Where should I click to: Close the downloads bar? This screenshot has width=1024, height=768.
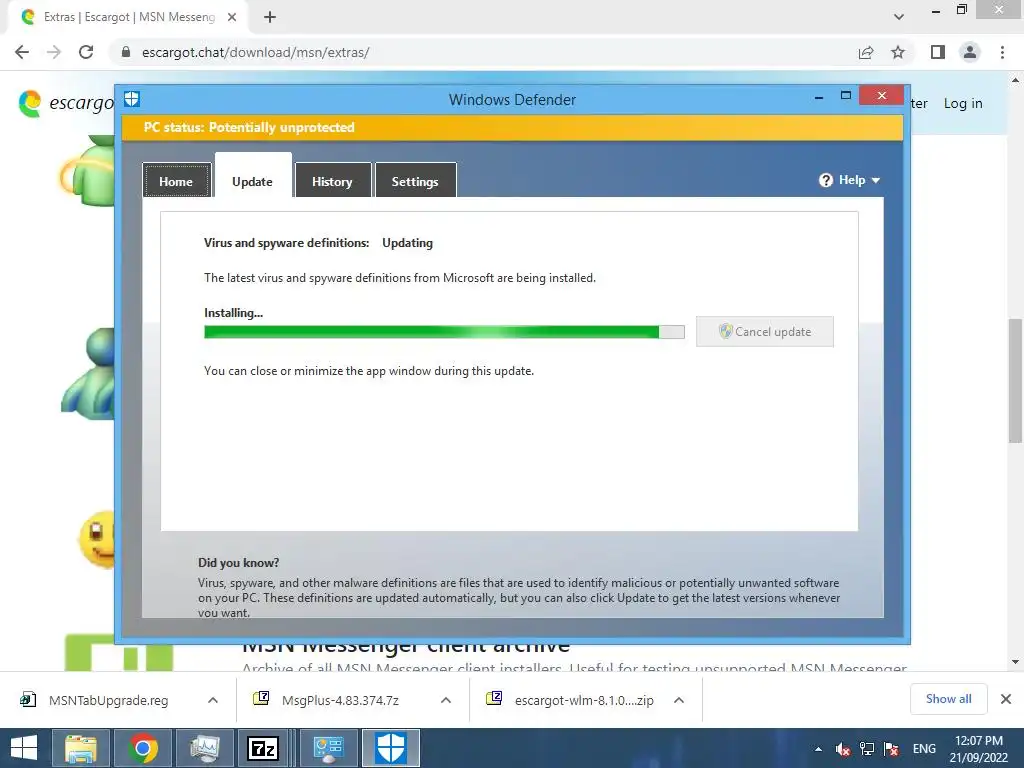pyautogui.click(x=1006, y=699)
